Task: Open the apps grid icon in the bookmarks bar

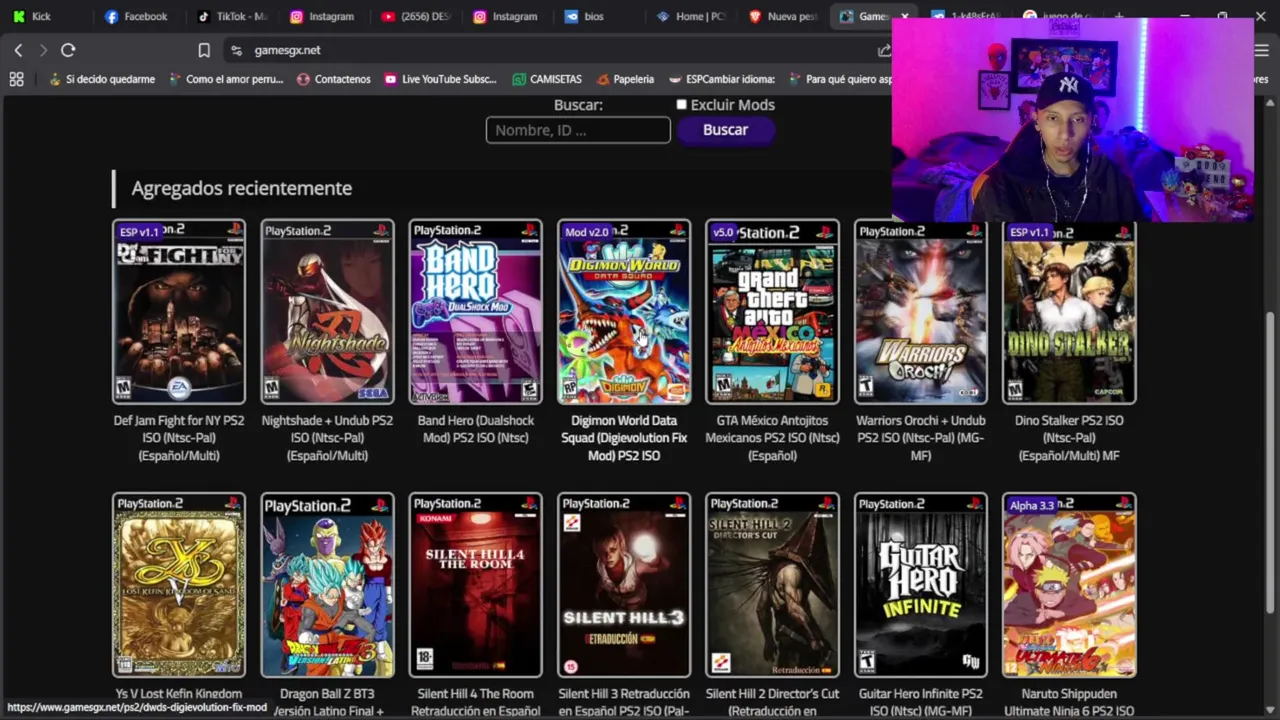Action: [16, 79]
